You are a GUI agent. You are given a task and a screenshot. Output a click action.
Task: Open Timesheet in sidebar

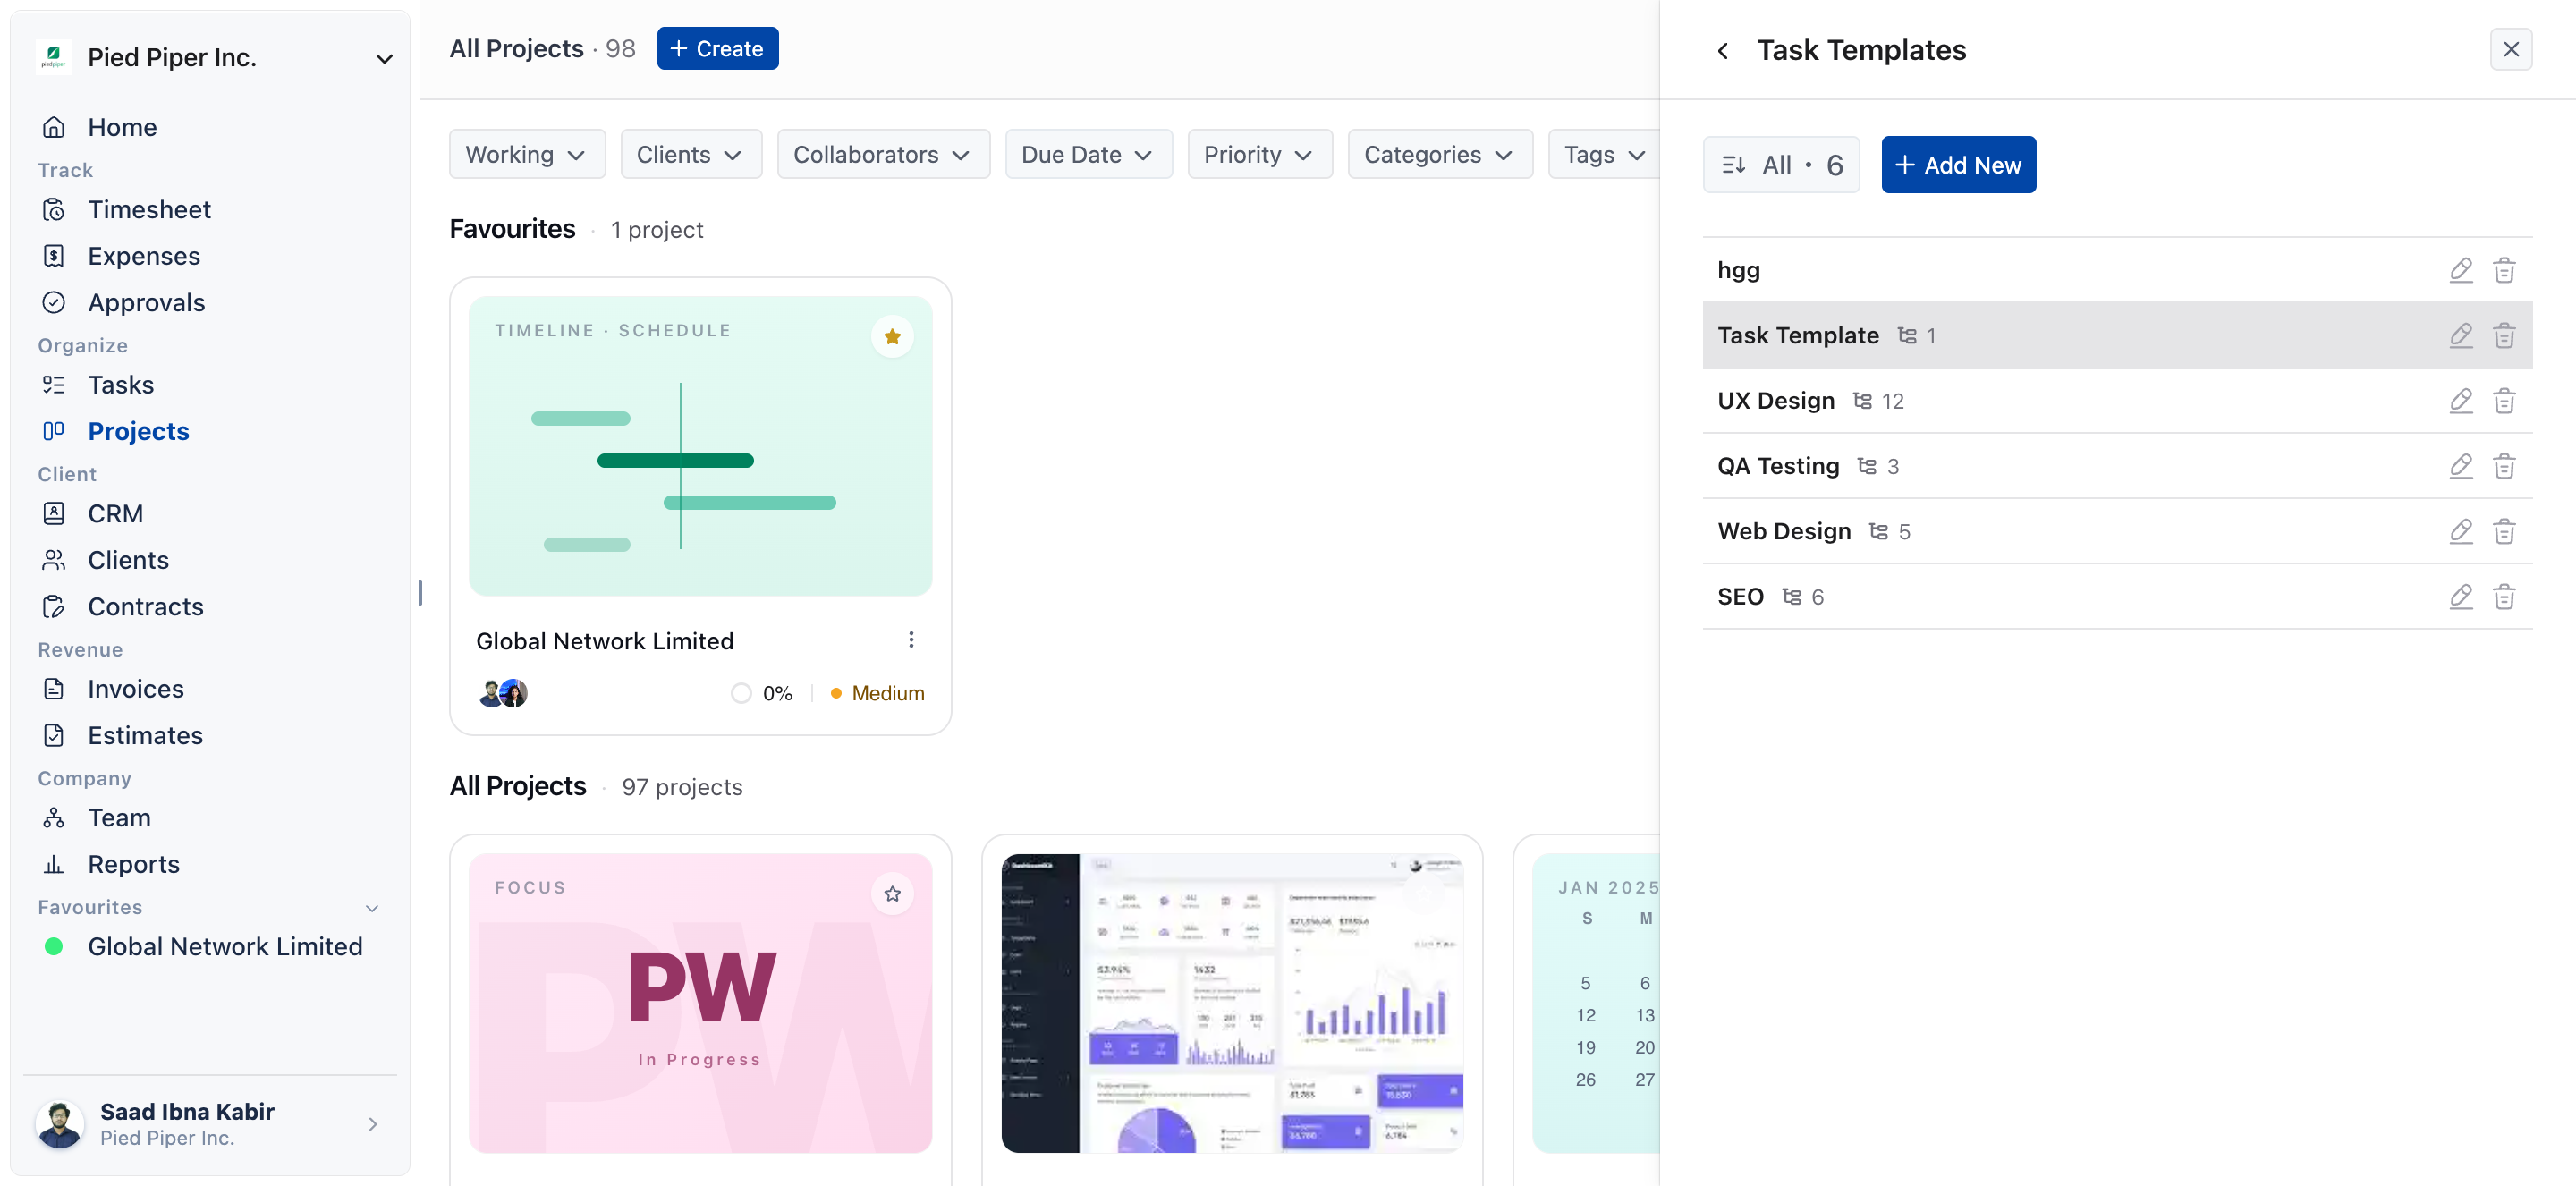pyautogui.click(x=149, y=209)
